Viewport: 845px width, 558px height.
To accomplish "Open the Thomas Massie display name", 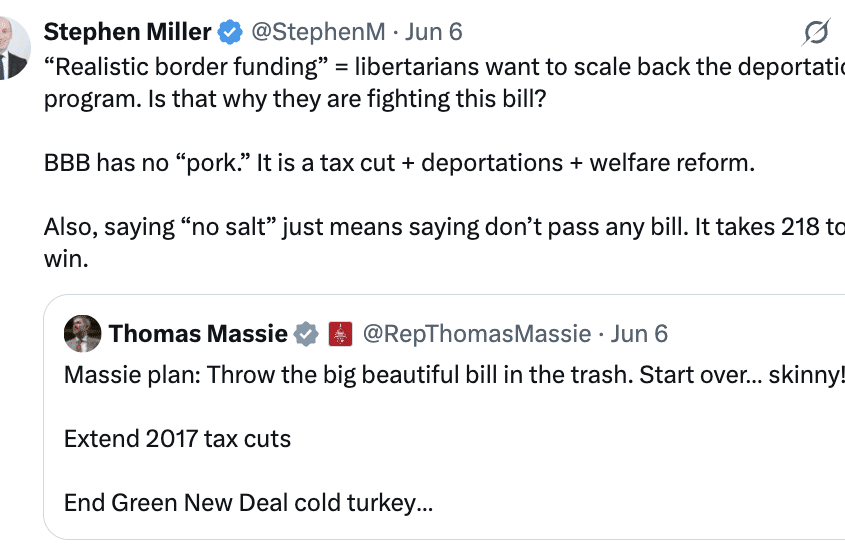I will [198, 334].
